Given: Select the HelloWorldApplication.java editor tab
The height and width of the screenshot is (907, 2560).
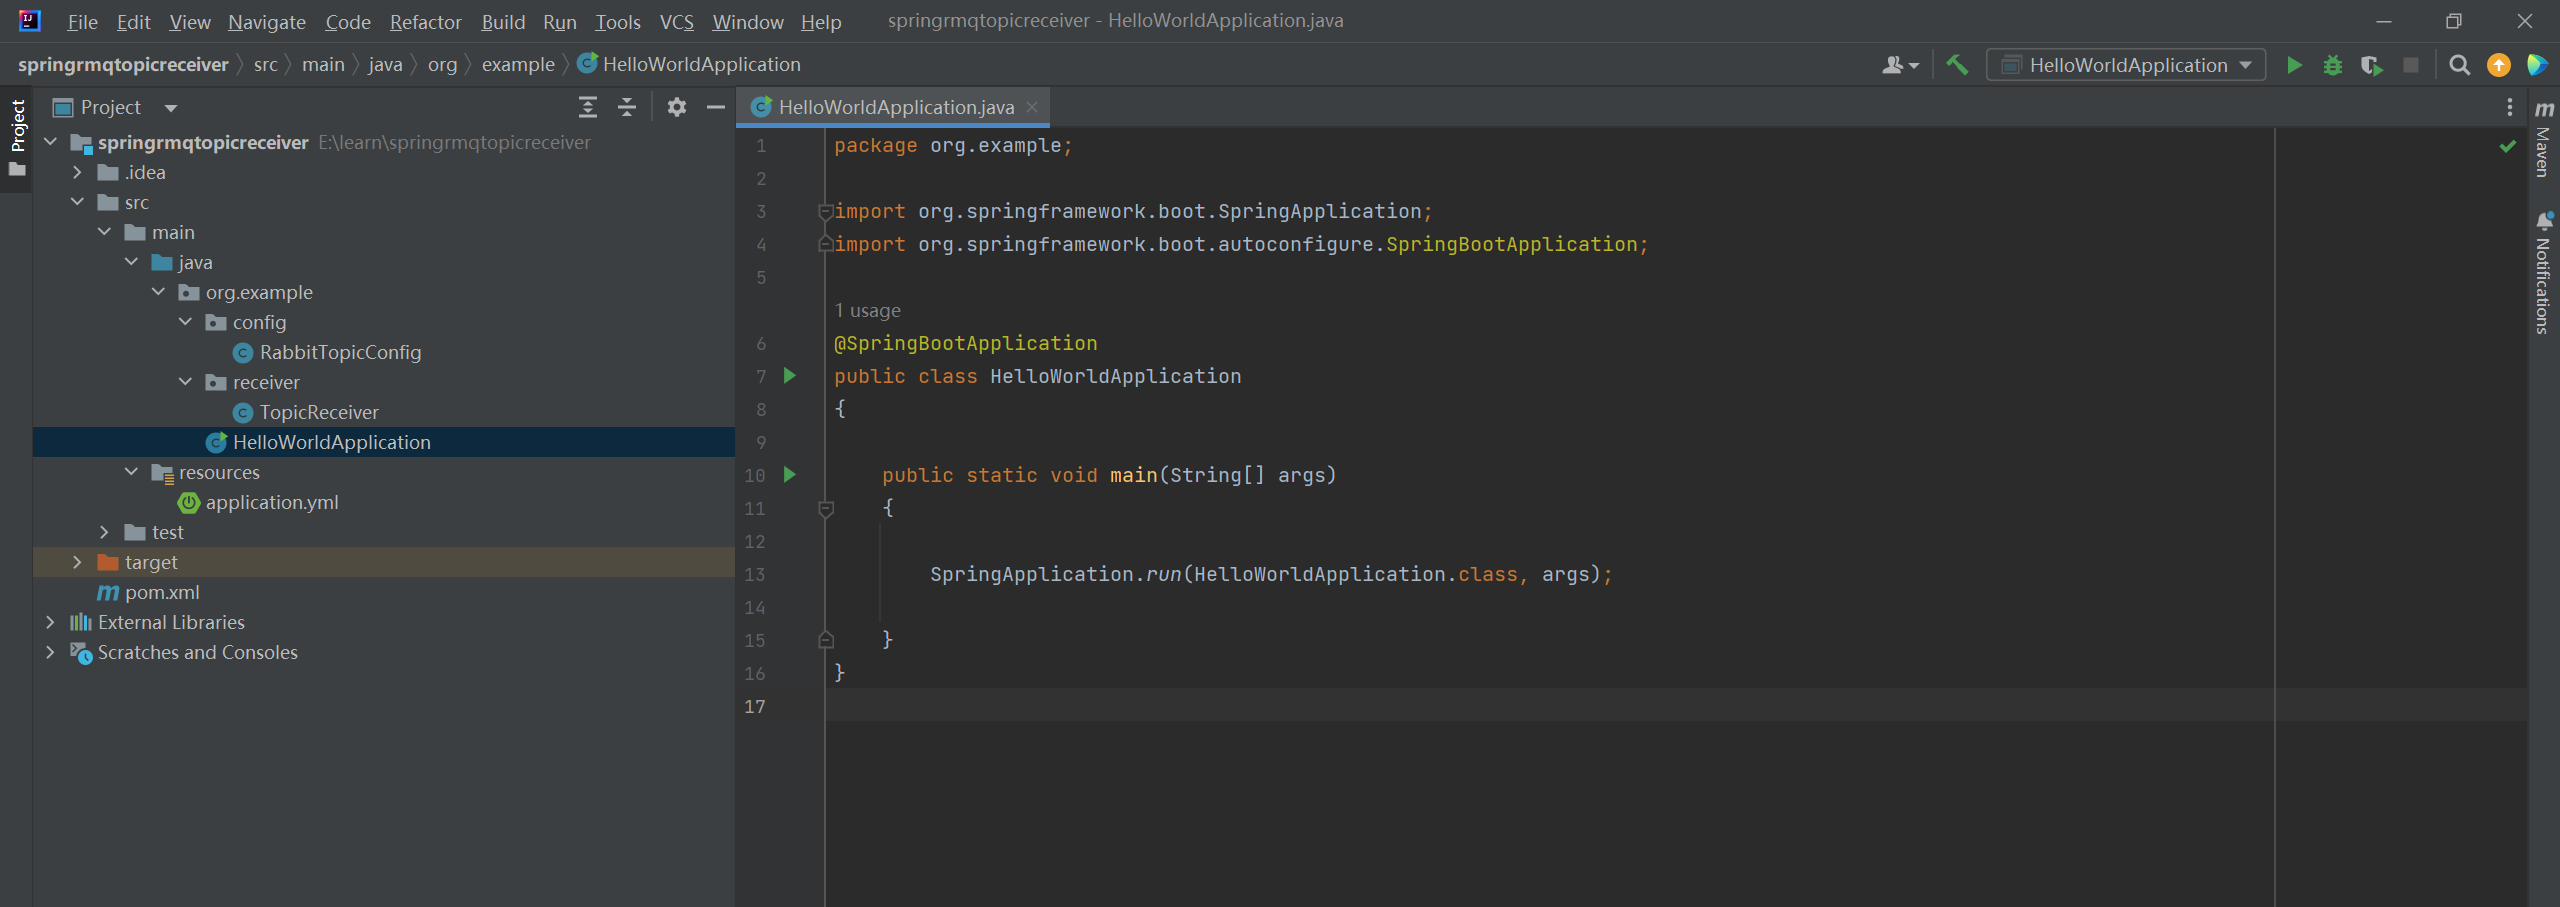Looking at the screenshot, I should point(893,107).
